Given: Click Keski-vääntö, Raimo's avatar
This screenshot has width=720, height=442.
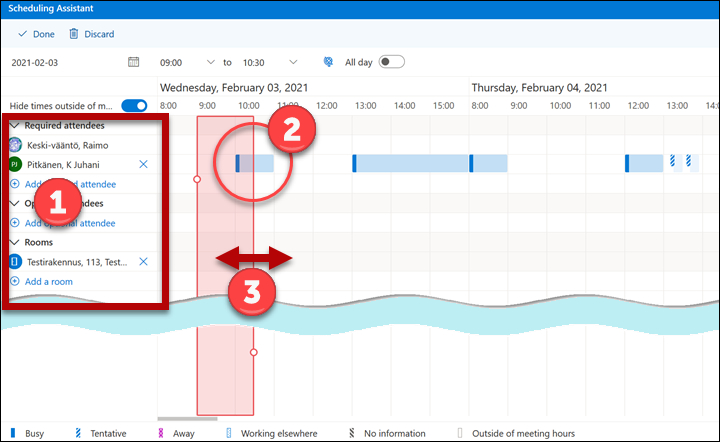Looking at the screenshot, I should [15, 145].
